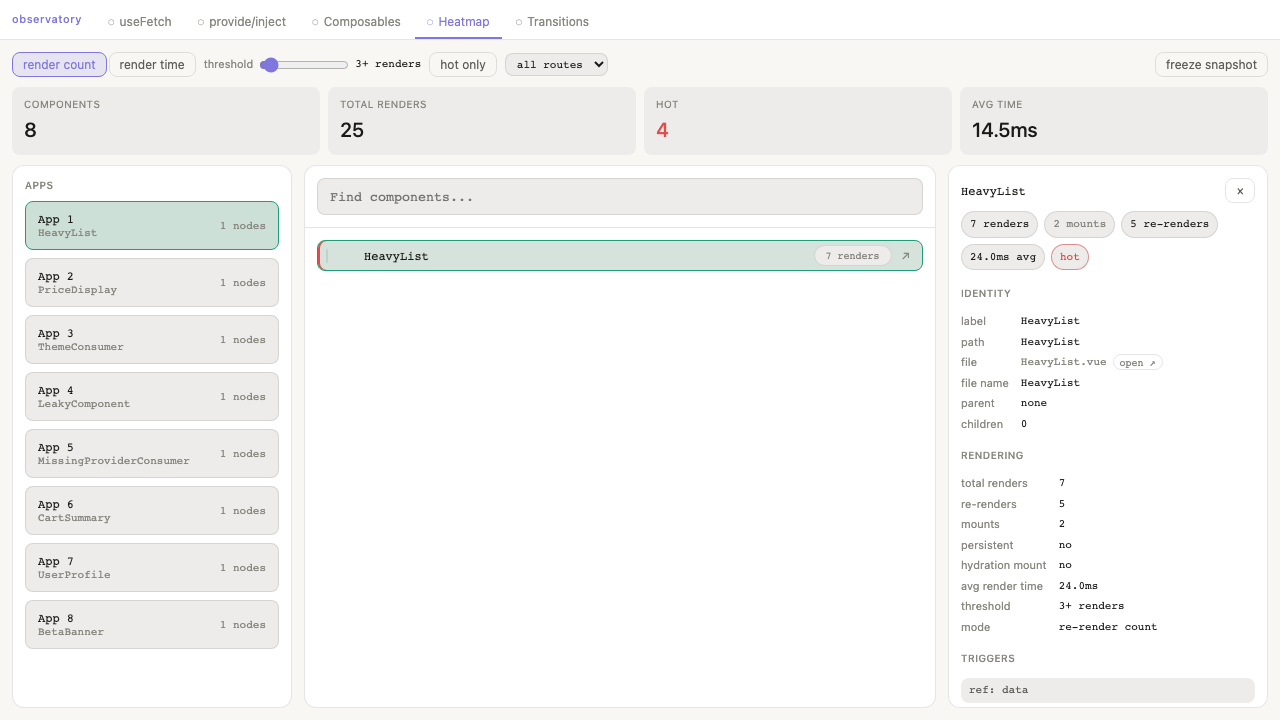This screenshot has width=1280, height=720.
Task: Open the all routes dropdown
Action: [556, 65]
